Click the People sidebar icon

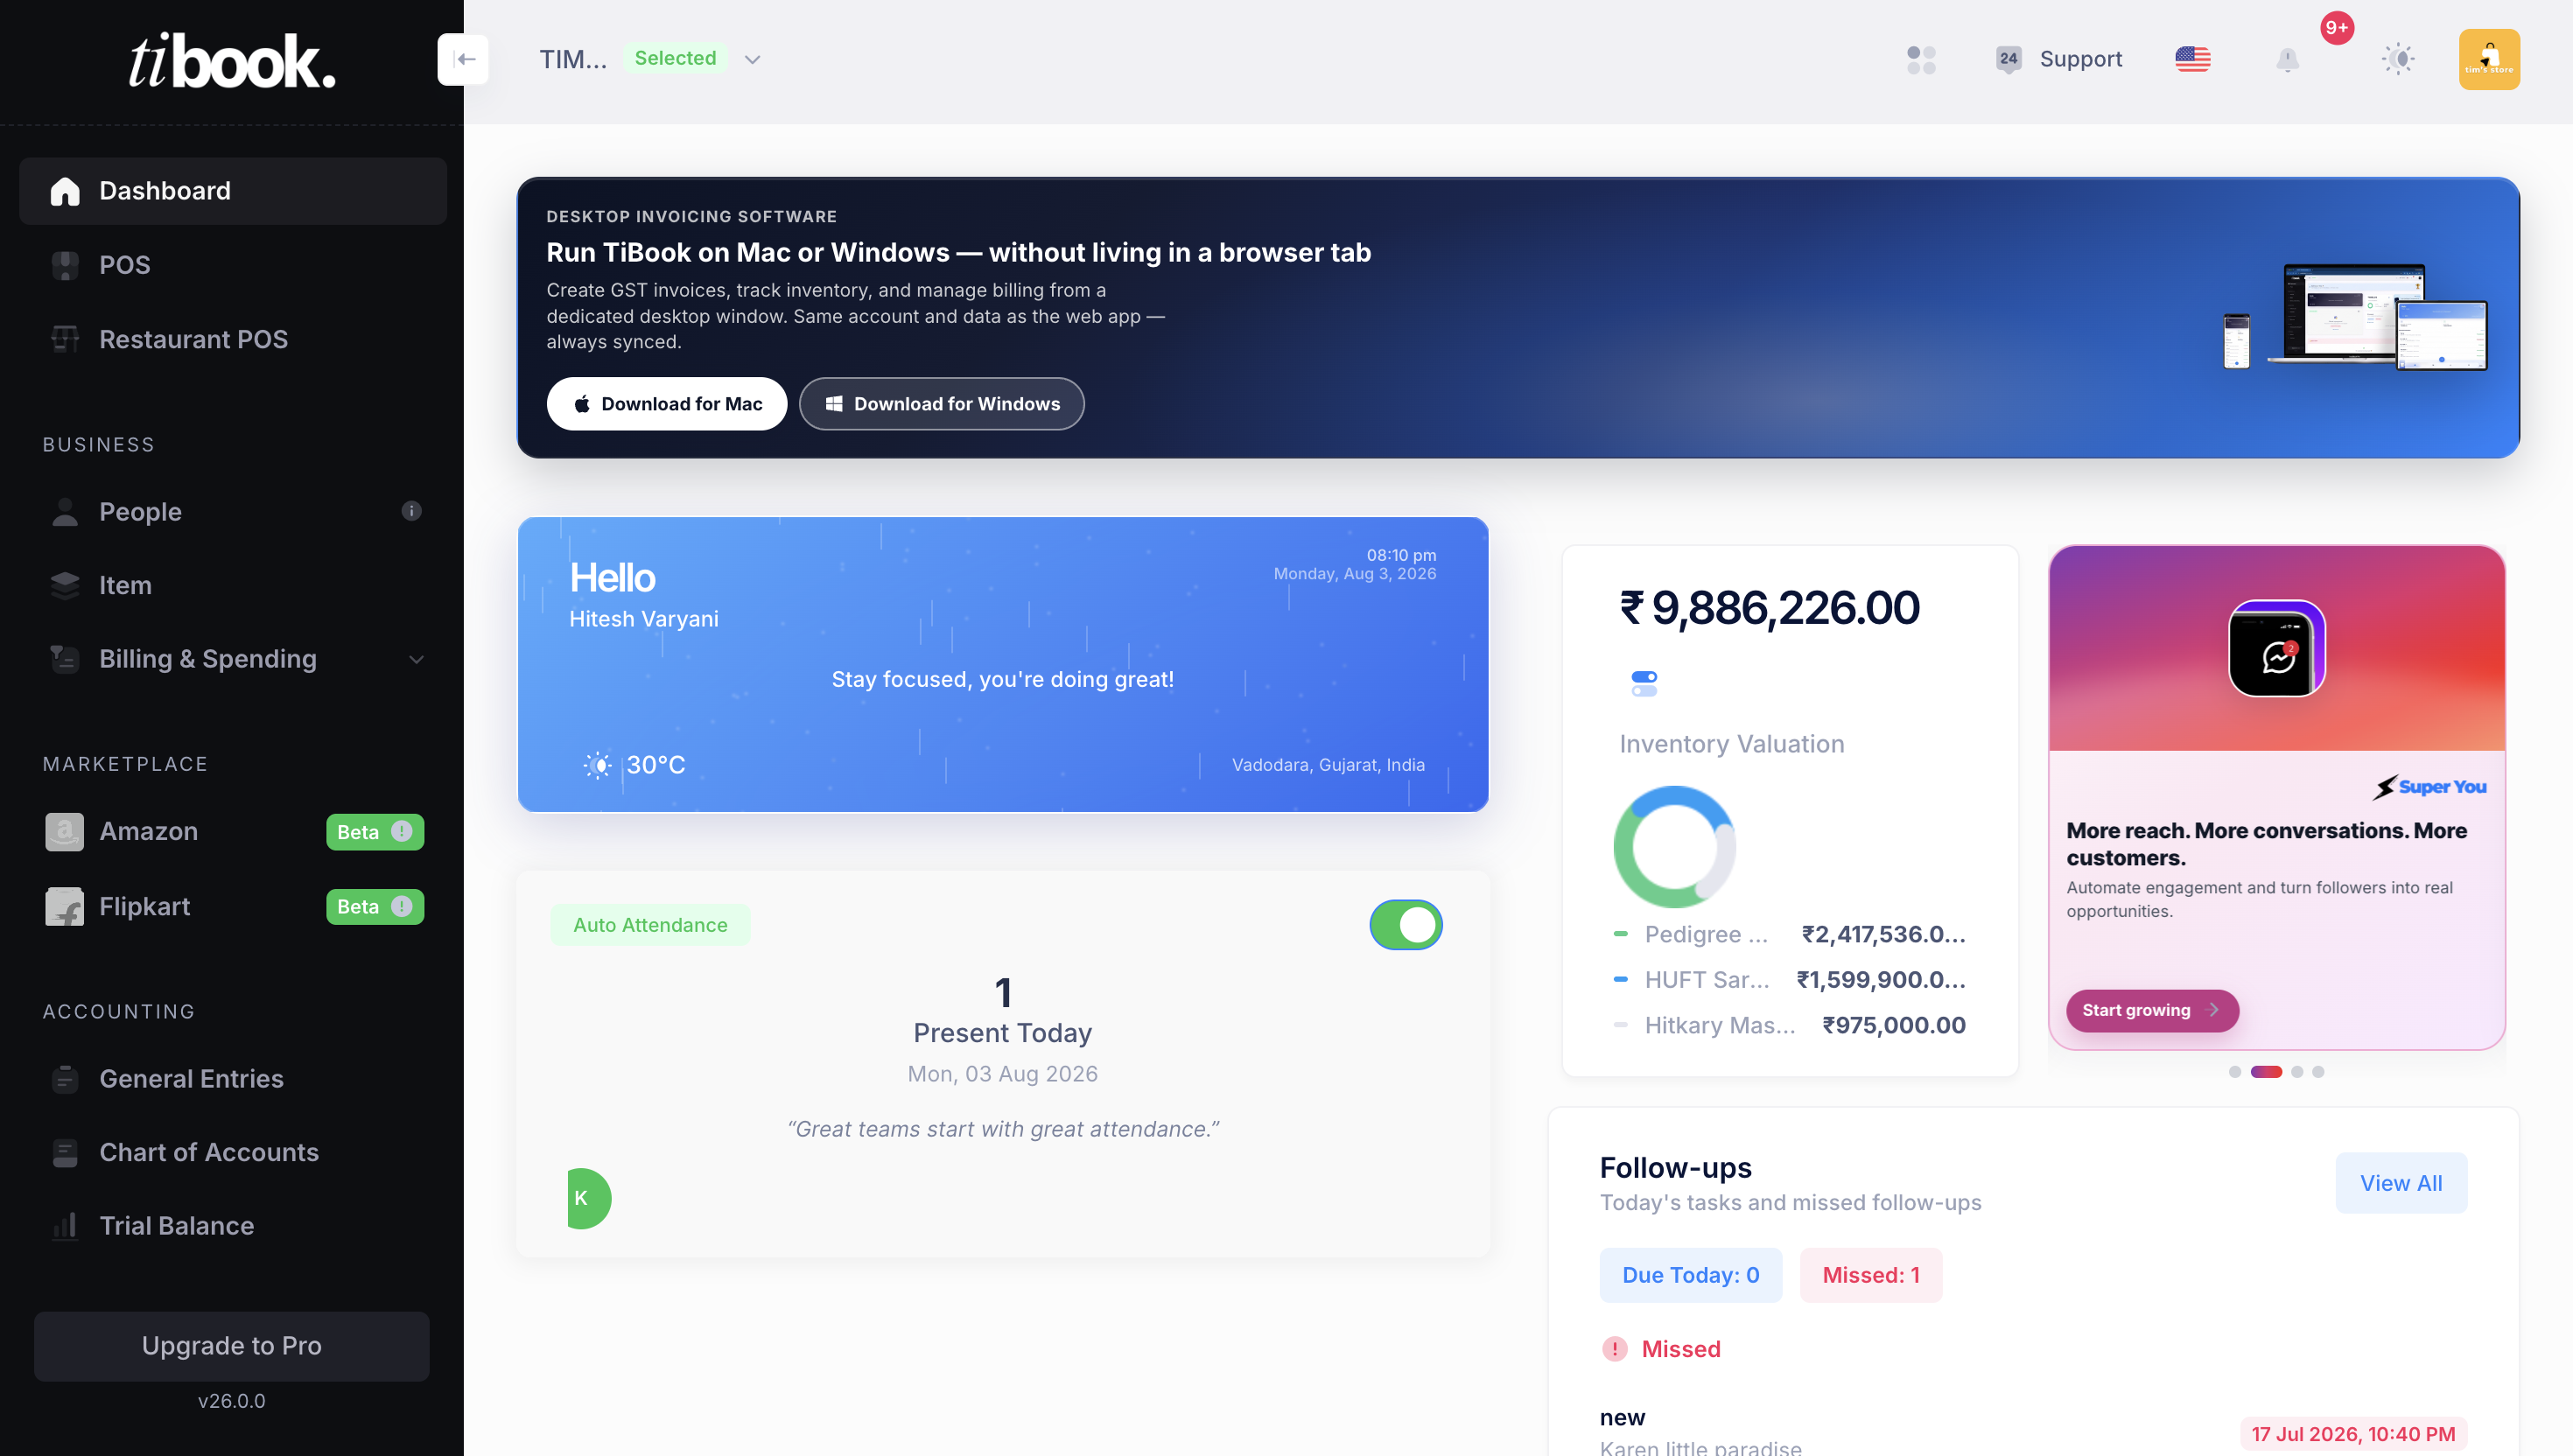(x=65, y=512)
